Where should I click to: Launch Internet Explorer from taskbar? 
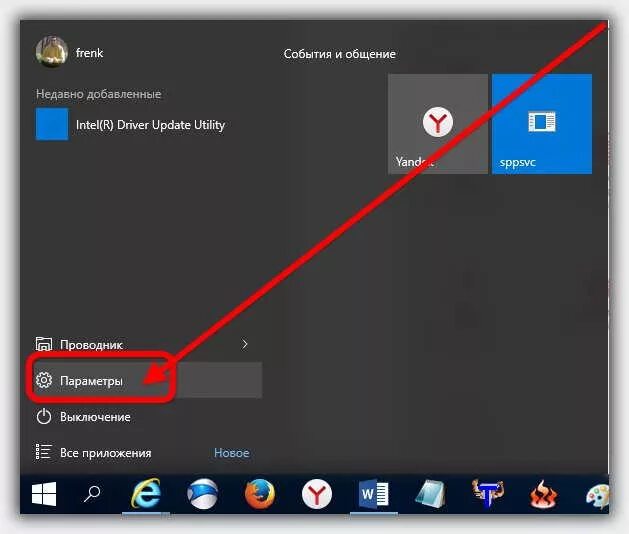point(146,493)
